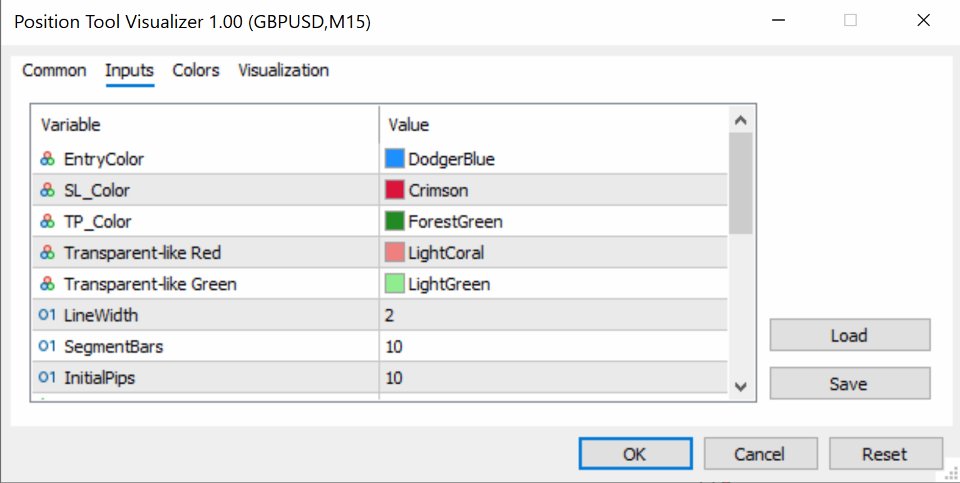Open the Colors tab
The height and width of the screenshot is (483, 960).
[196, 70]
